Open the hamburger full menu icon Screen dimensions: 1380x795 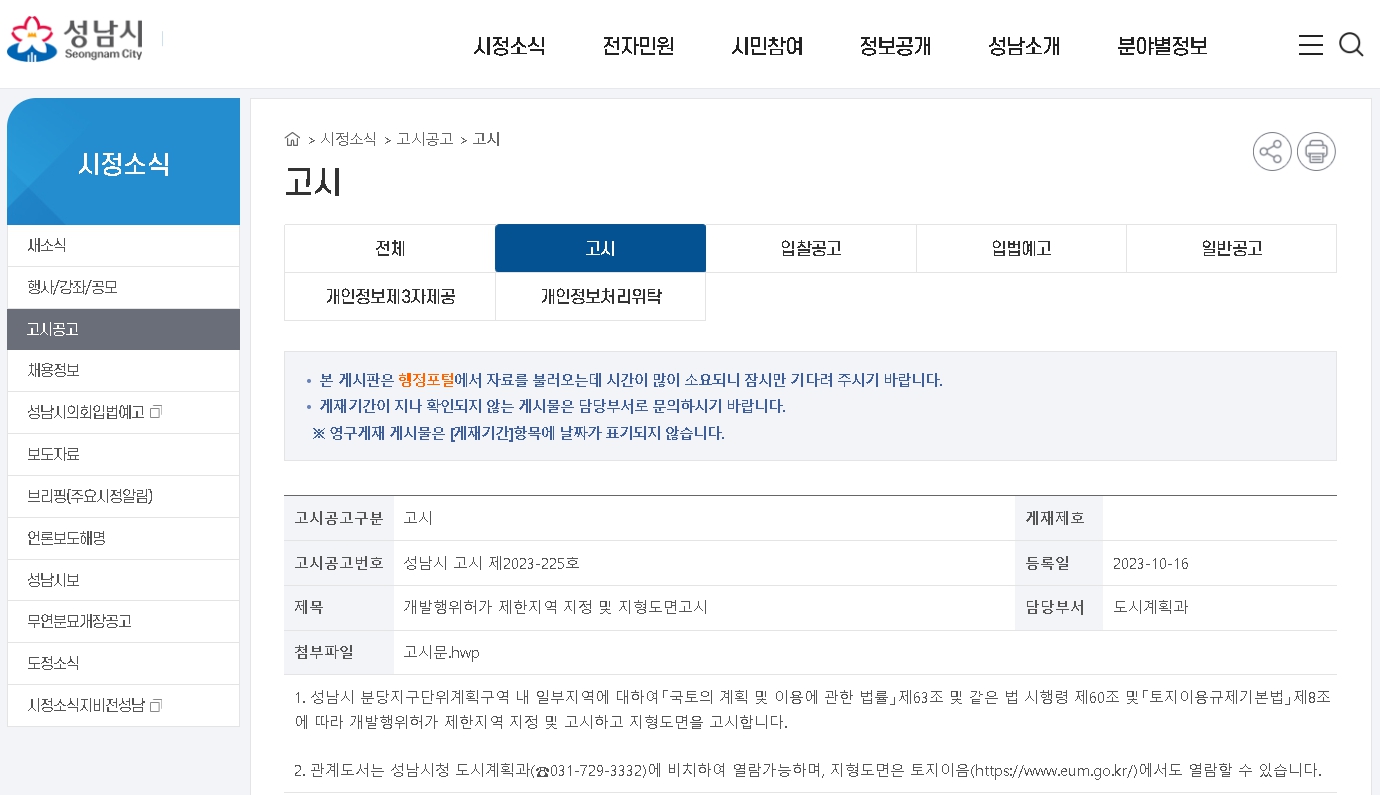[x=1310, y=45]
